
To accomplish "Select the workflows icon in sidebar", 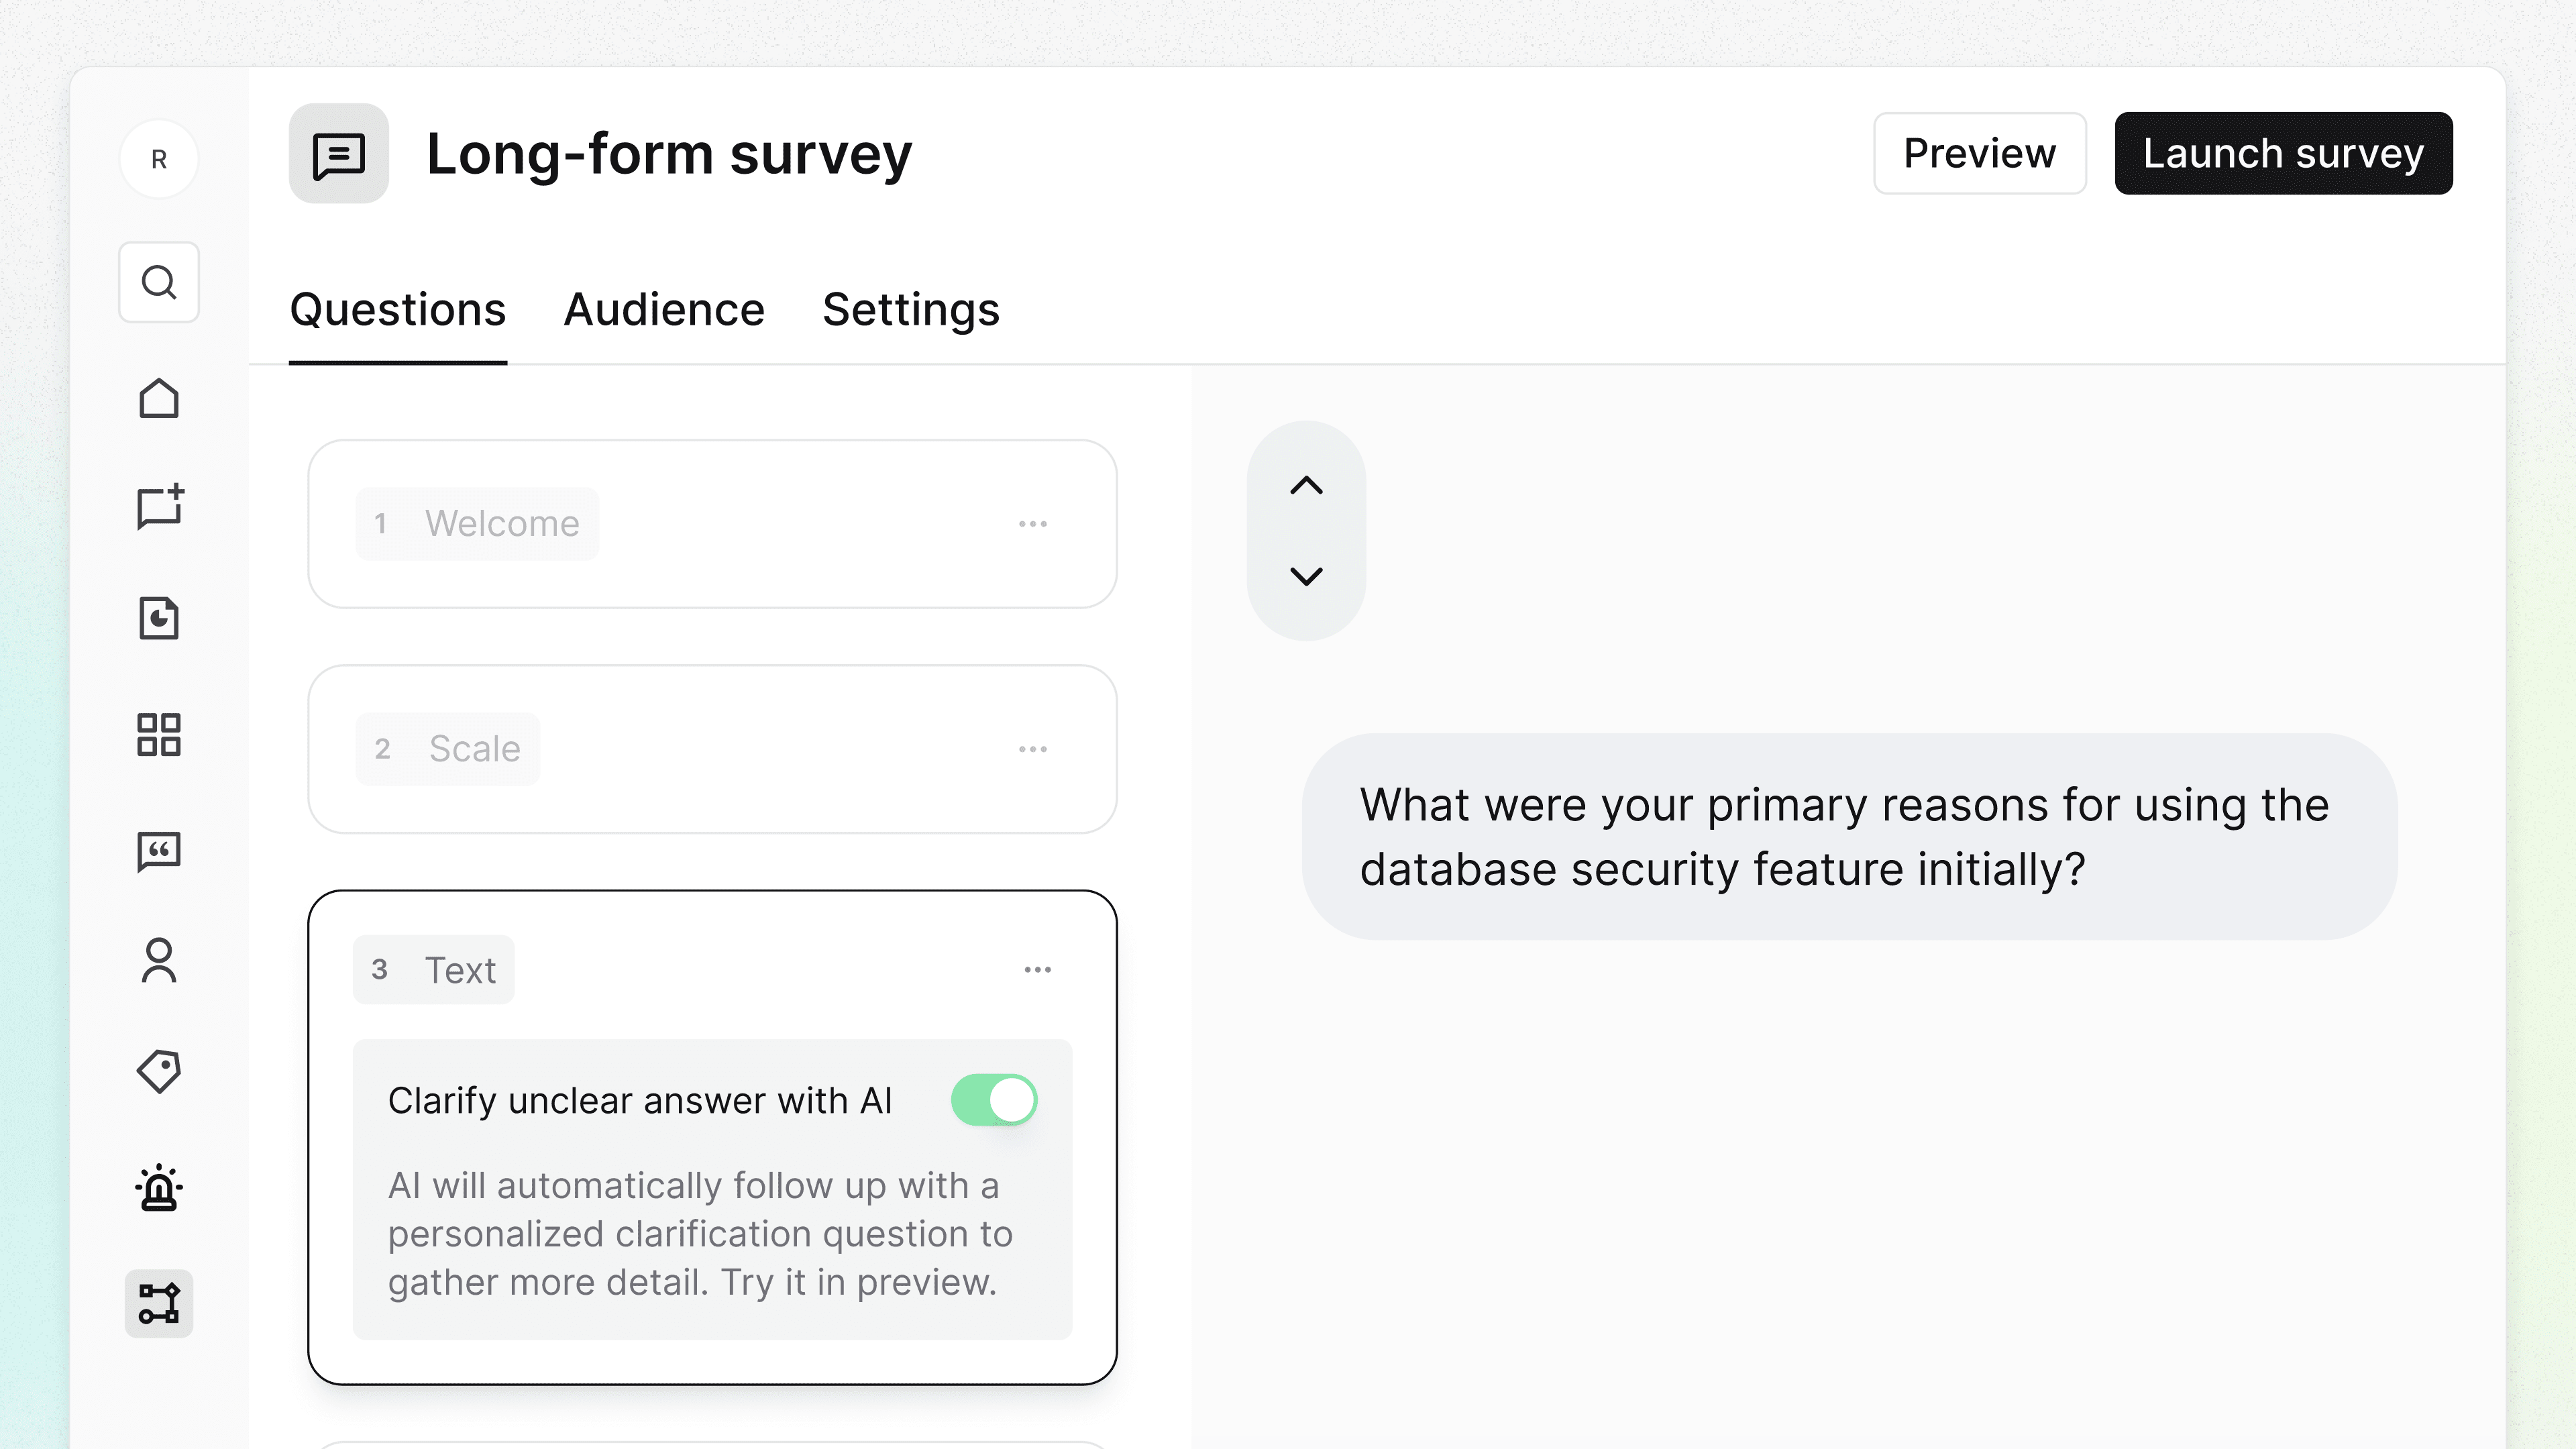I will [x=158, y=1303].
